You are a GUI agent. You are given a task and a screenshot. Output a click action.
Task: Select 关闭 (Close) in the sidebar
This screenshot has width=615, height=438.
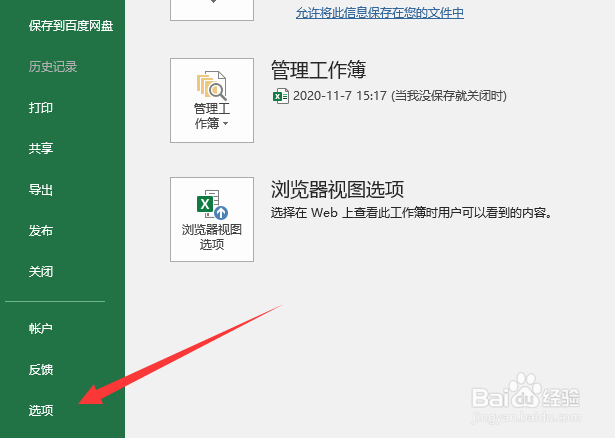coord(41,271)
